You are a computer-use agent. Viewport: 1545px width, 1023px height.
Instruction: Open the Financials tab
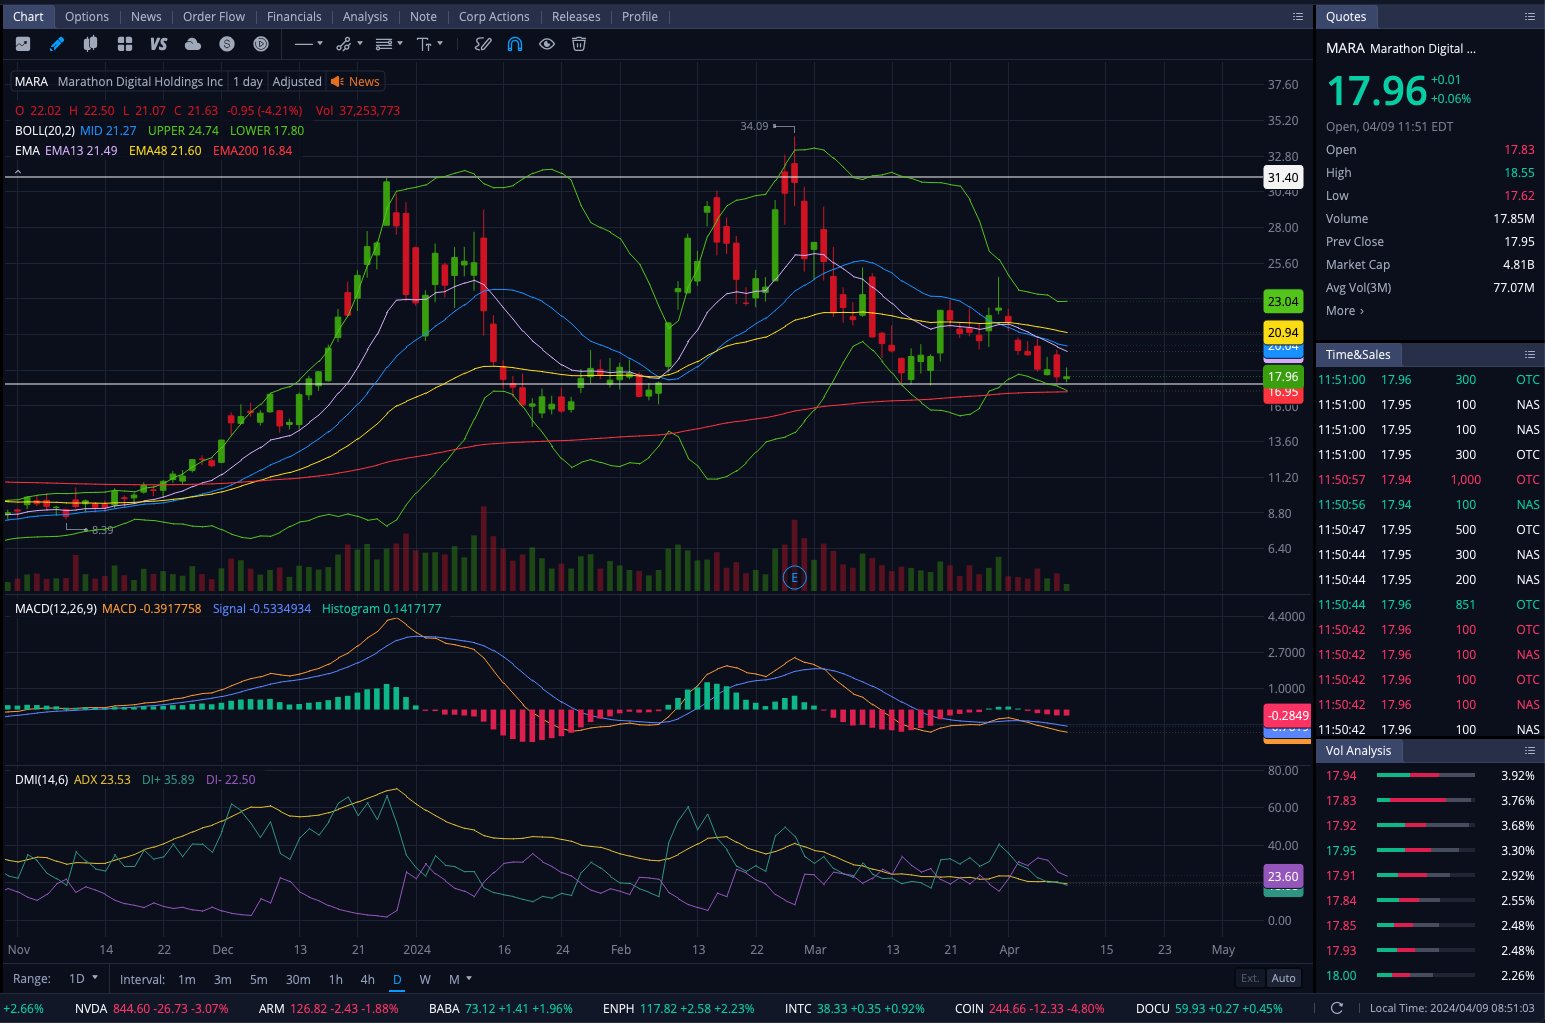[x=294, y=16]
